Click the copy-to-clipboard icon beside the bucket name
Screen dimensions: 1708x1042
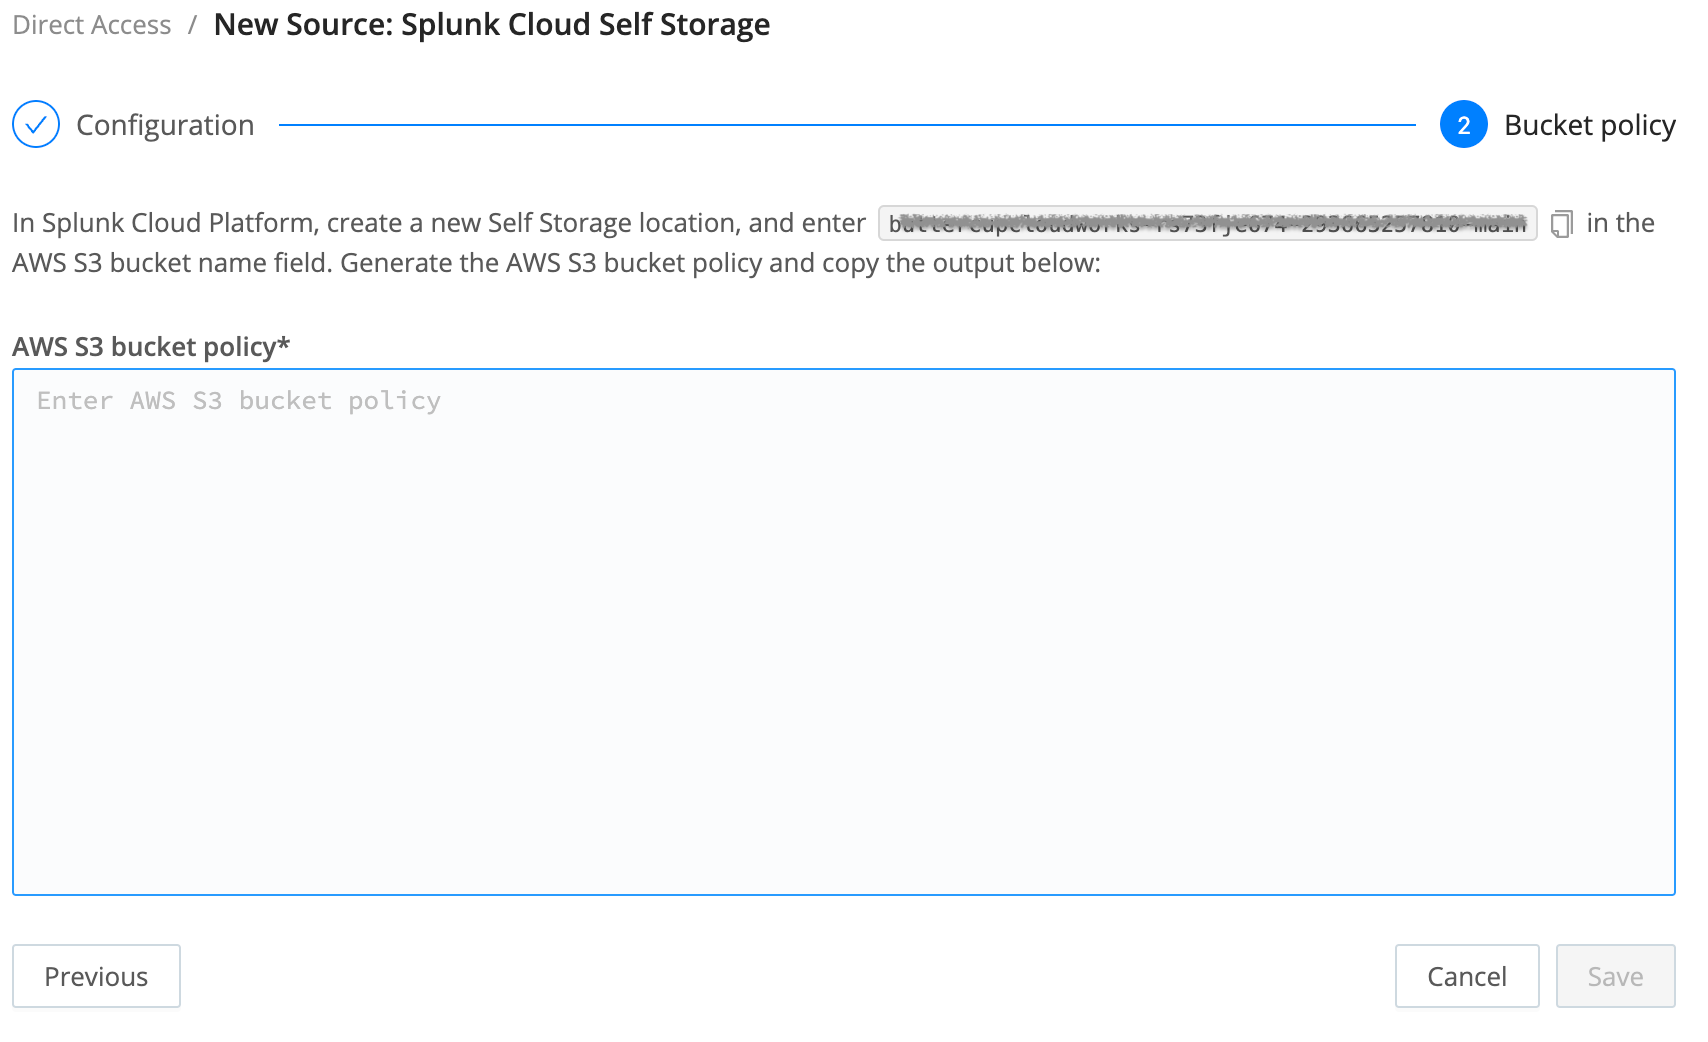tap(1563, 223)
